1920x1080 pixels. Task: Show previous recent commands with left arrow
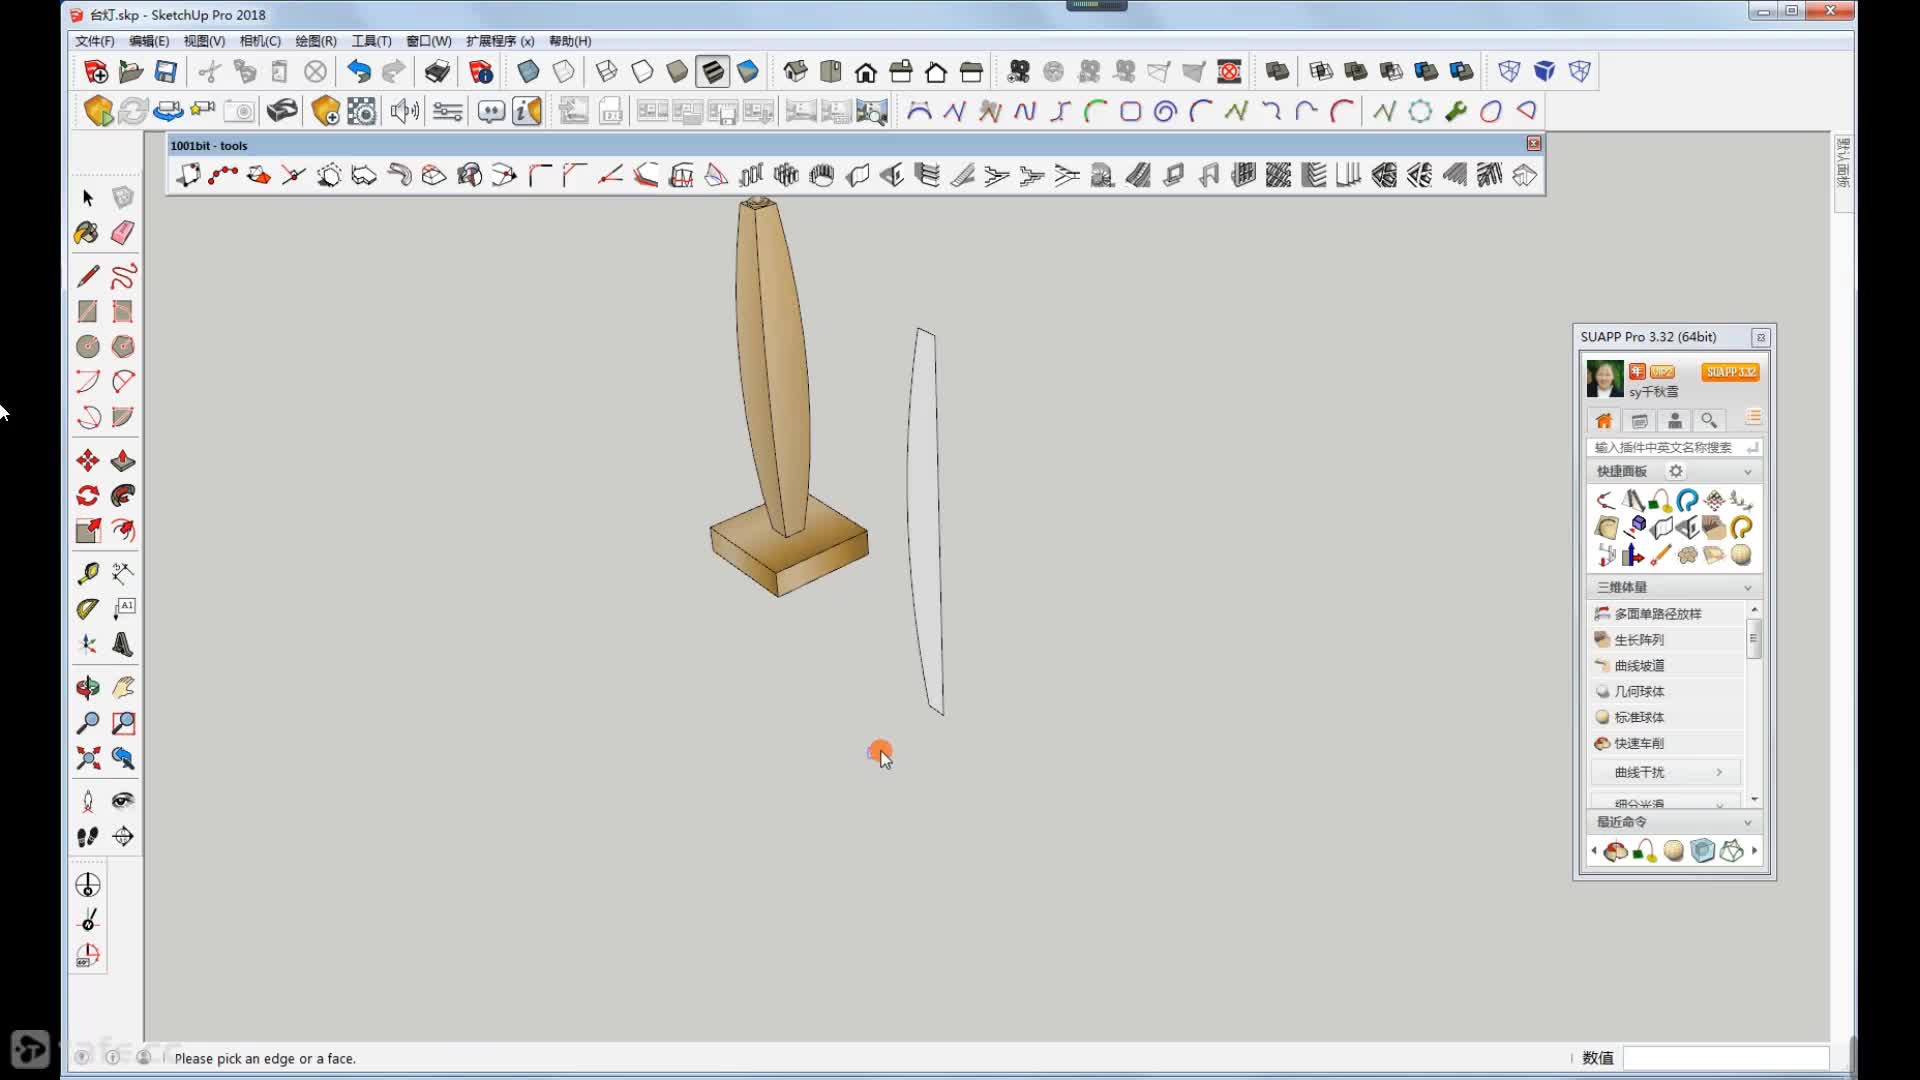click(1594, 851)
